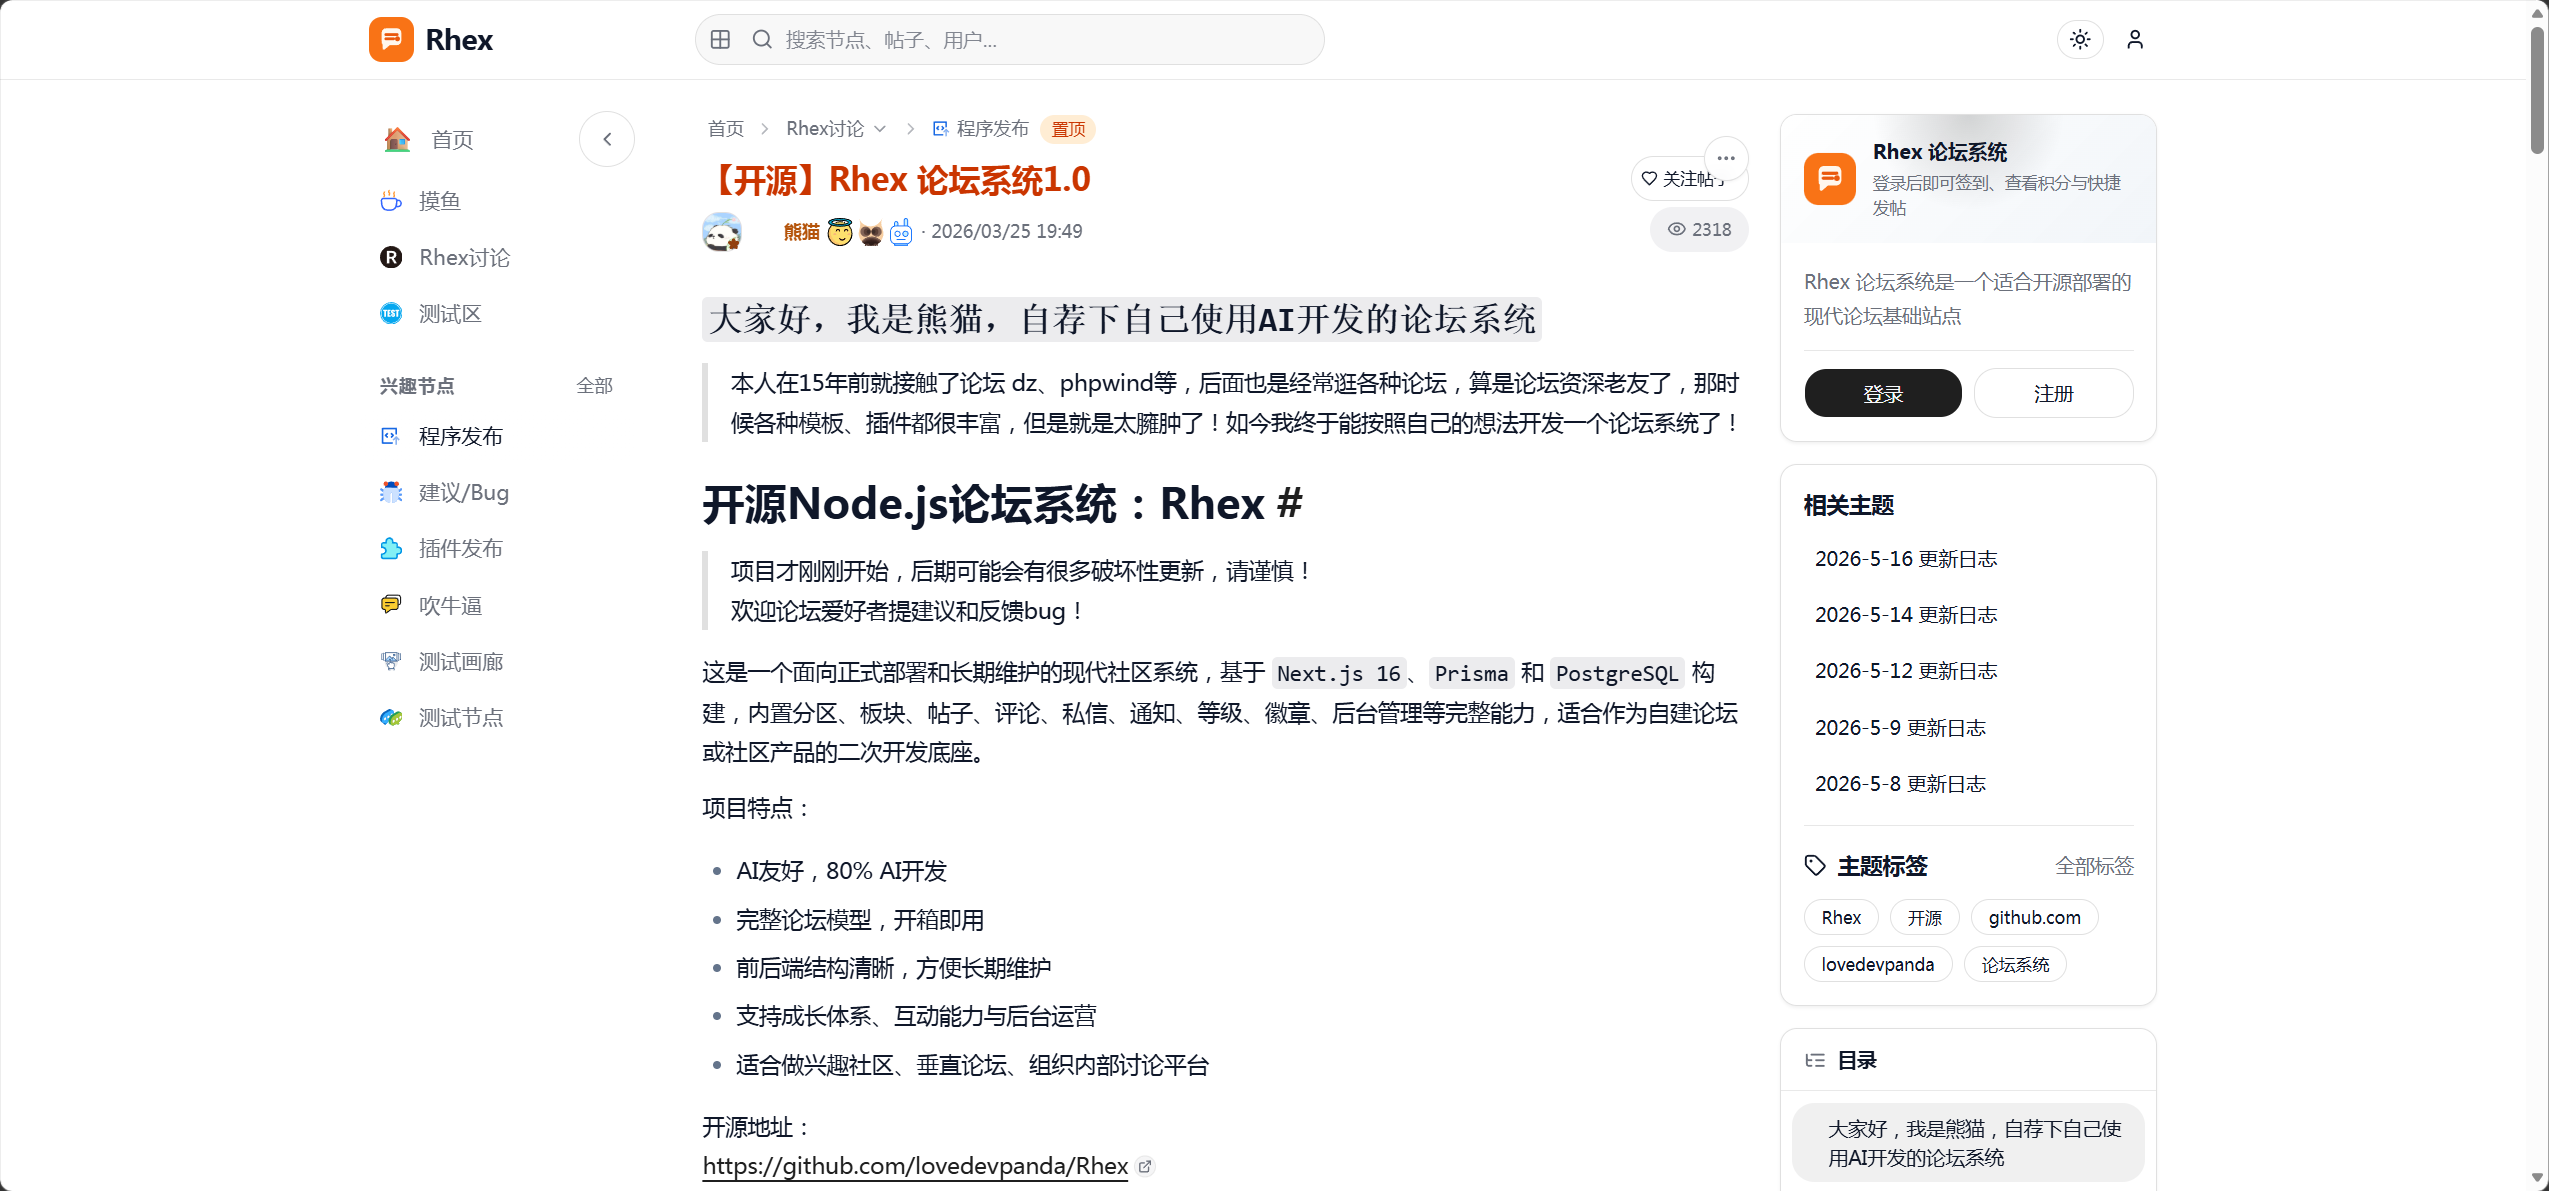Click the blue robot badge next to author

pos(901,232)
